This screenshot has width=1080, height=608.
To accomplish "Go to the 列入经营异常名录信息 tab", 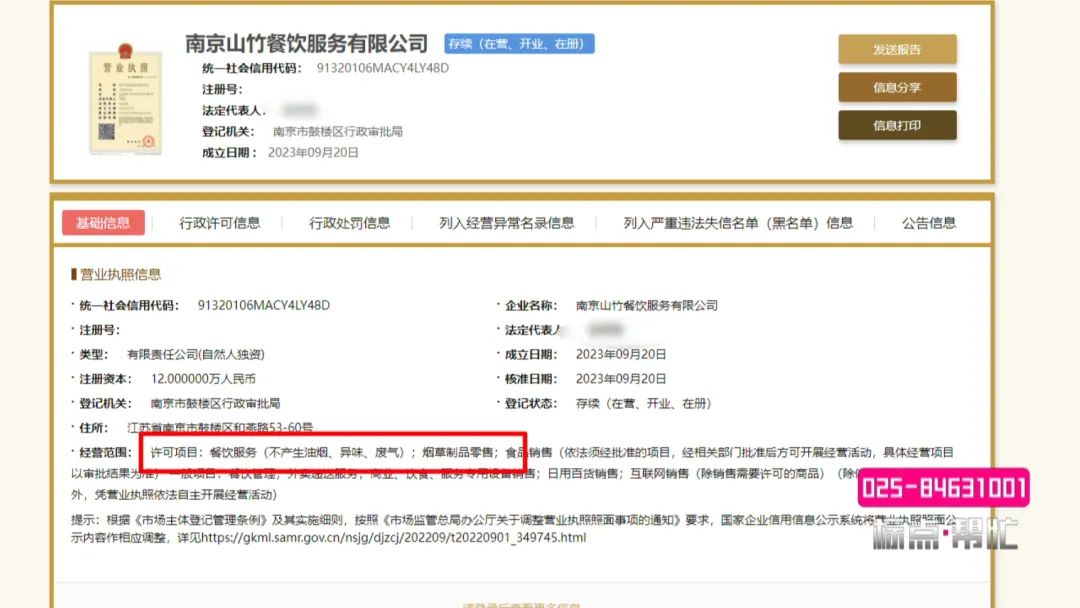I will pyautogui.click(x=506, y=222).
